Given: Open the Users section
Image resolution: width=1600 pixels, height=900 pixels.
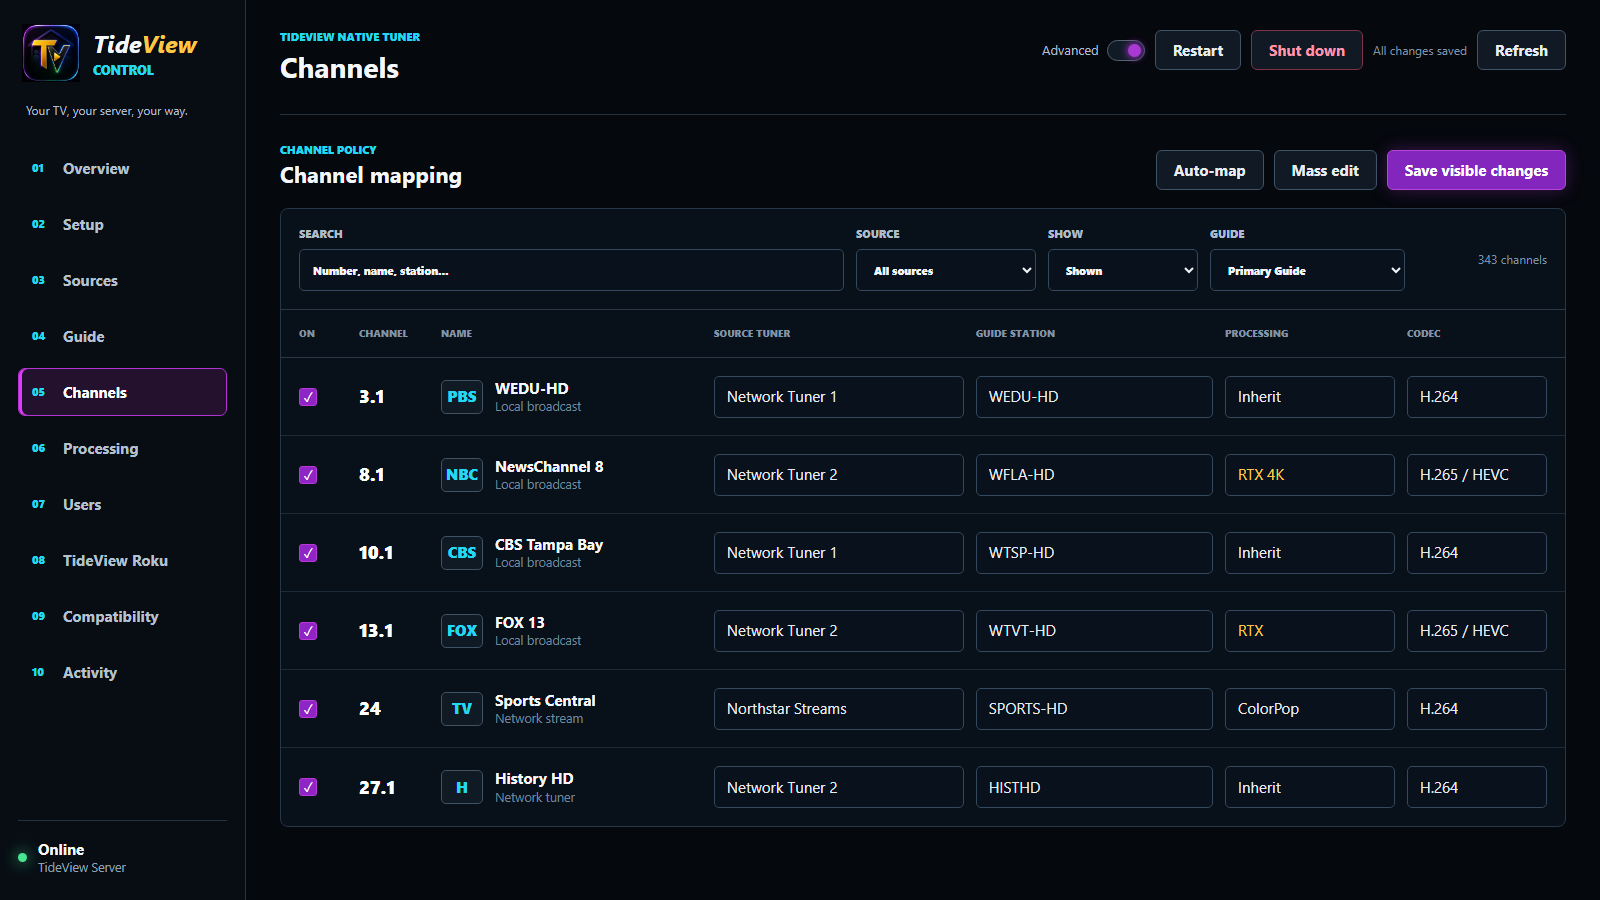Looking at the screenshot, I should (x=123, y=504).
